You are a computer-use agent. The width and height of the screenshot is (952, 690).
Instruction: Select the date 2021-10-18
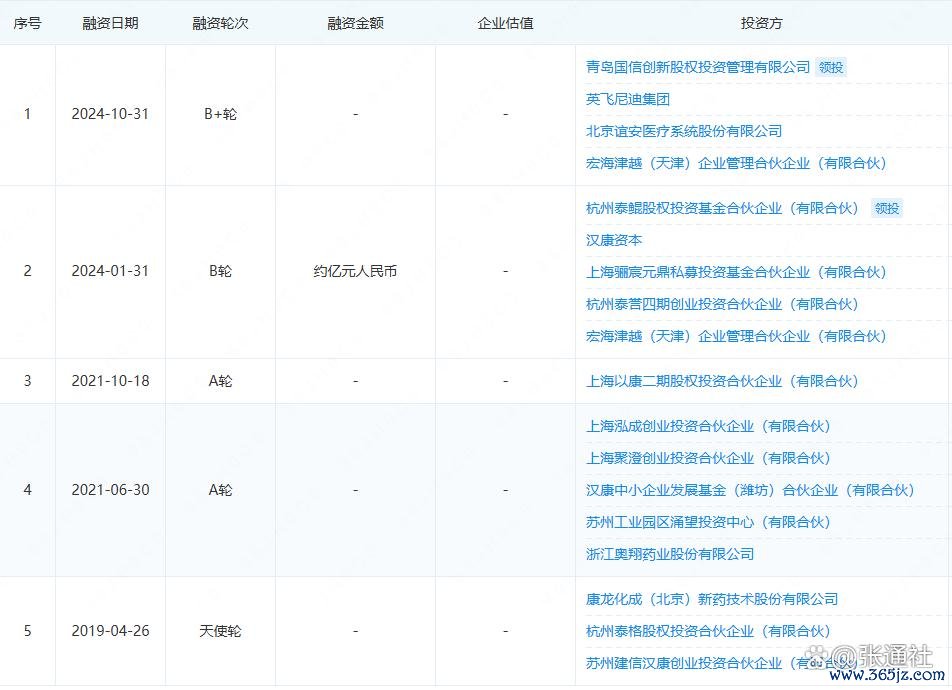pyautogui.click(x=110, y=381)
